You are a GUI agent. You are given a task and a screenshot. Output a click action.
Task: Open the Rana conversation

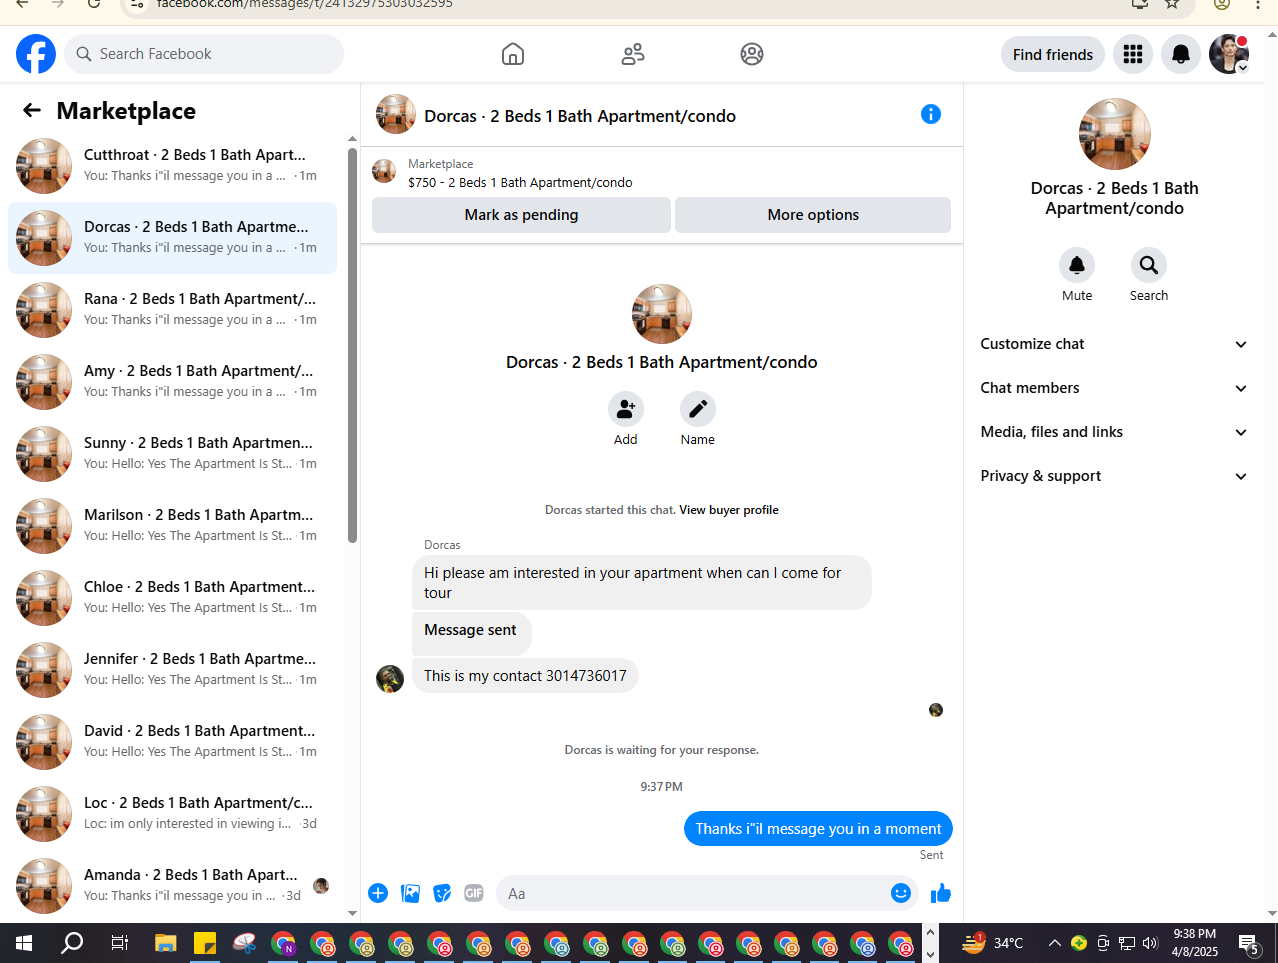[x=173, y=310]
